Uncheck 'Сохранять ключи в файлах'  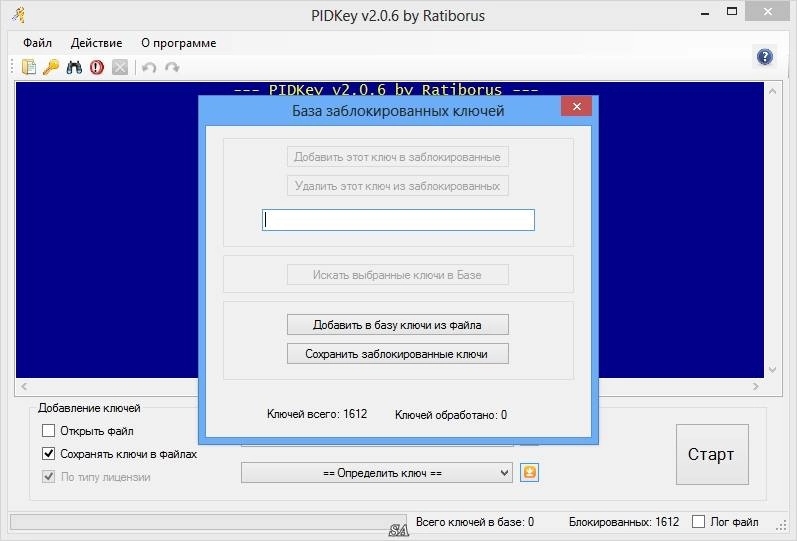[48, 454]
